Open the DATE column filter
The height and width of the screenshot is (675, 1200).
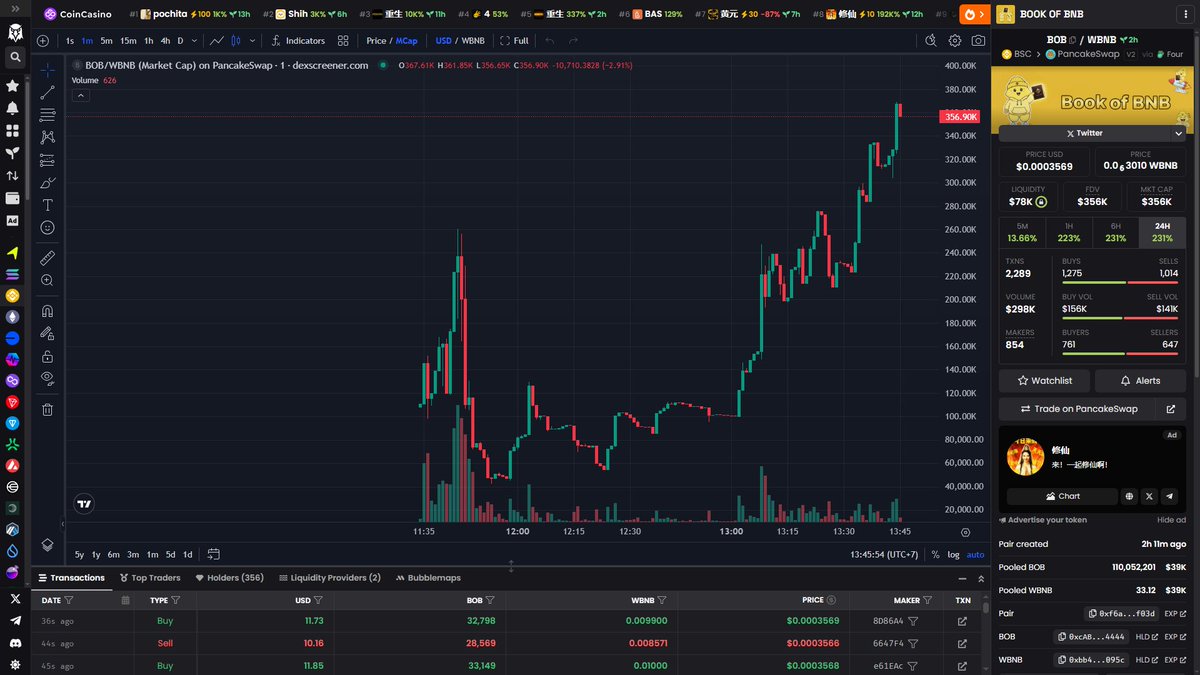pos(69,600)
